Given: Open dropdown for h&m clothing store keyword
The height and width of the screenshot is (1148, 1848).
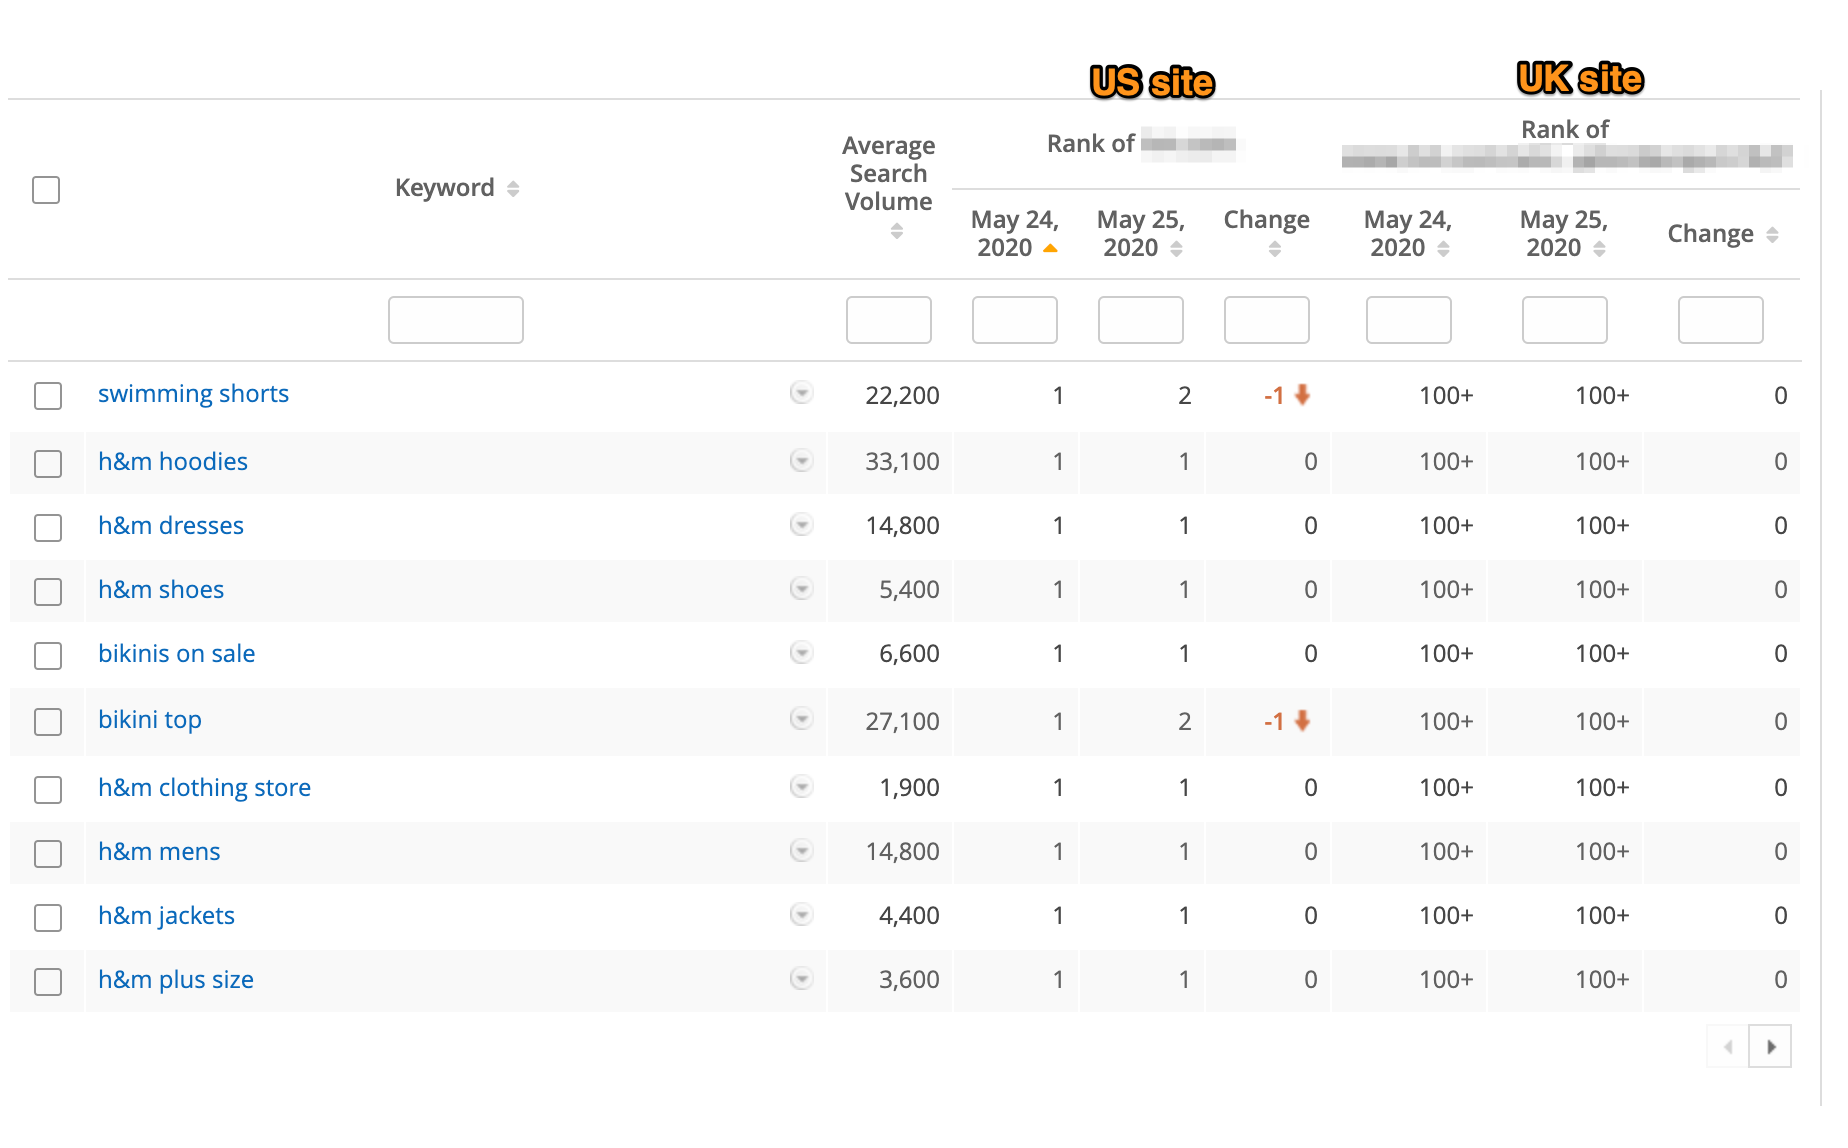Looking at the screenshot, I should point(801,786).
